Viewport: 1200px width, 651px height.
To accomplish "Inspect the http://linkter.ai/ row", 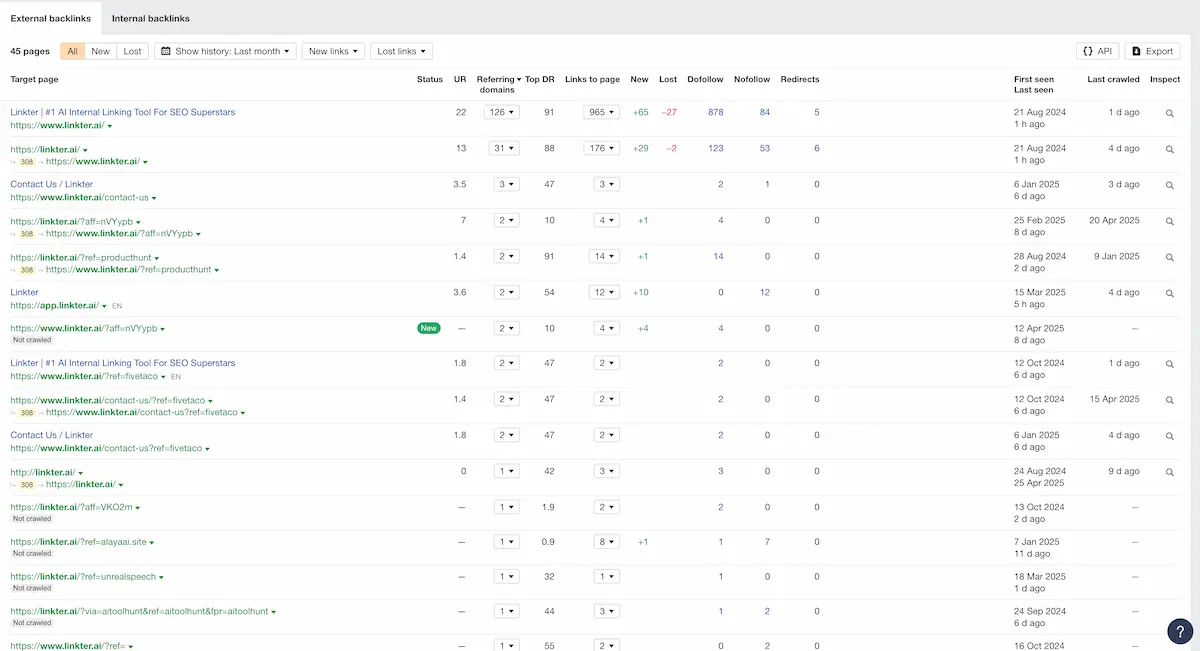I will pos(1169,472).
